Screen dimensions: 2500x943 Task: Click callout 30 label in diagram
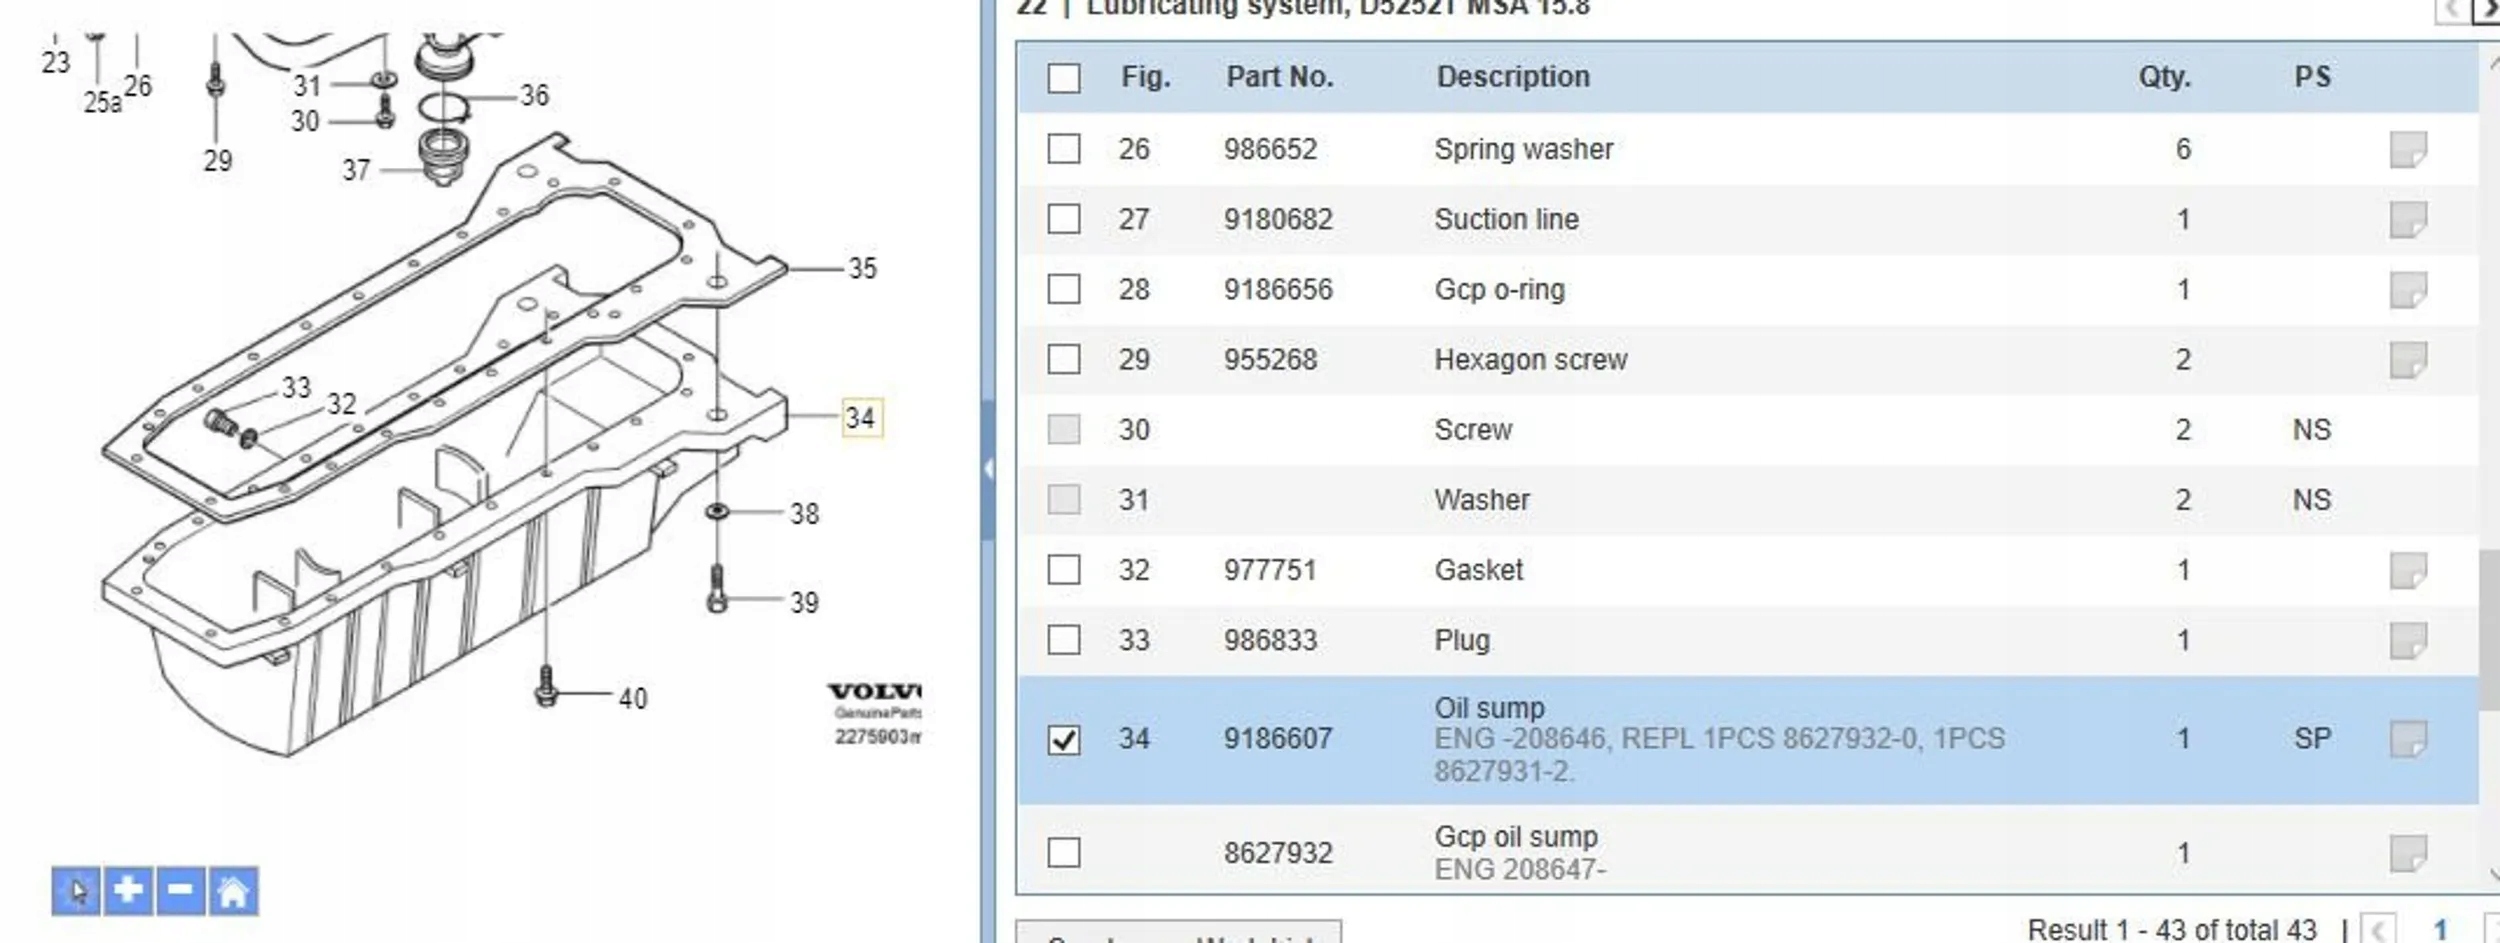[x=305, y=121]
